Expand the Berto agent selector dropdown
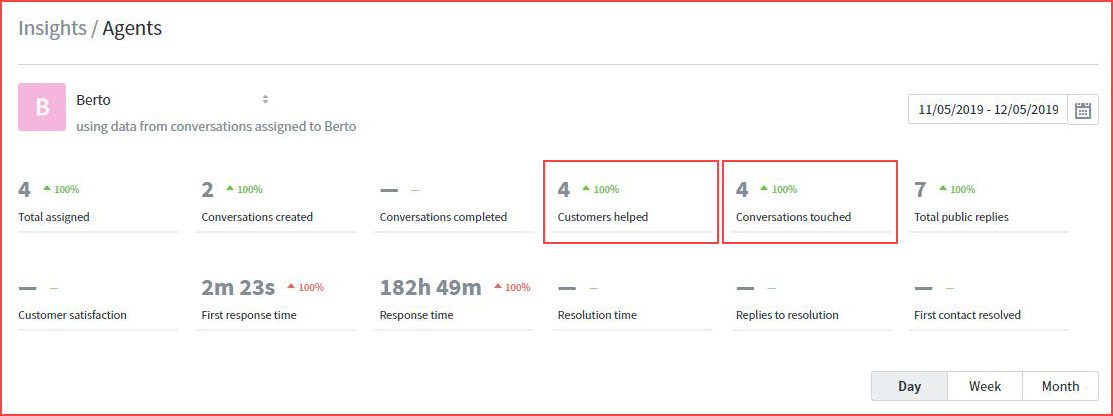Viewport: 1113px width, 416px height. 265,99
